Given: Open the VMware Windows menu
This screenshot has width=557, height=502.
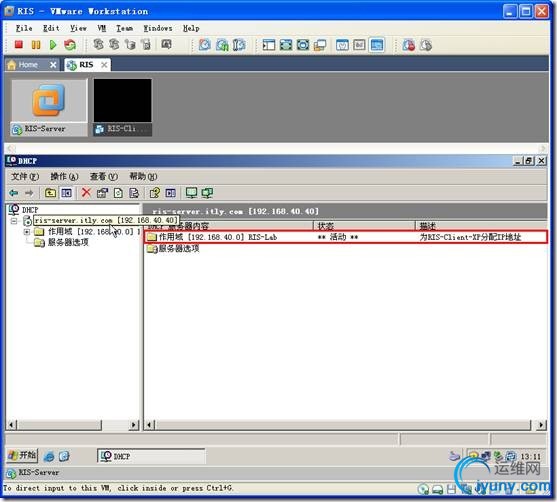Looking at the screenshot, I should click(158, 28).
